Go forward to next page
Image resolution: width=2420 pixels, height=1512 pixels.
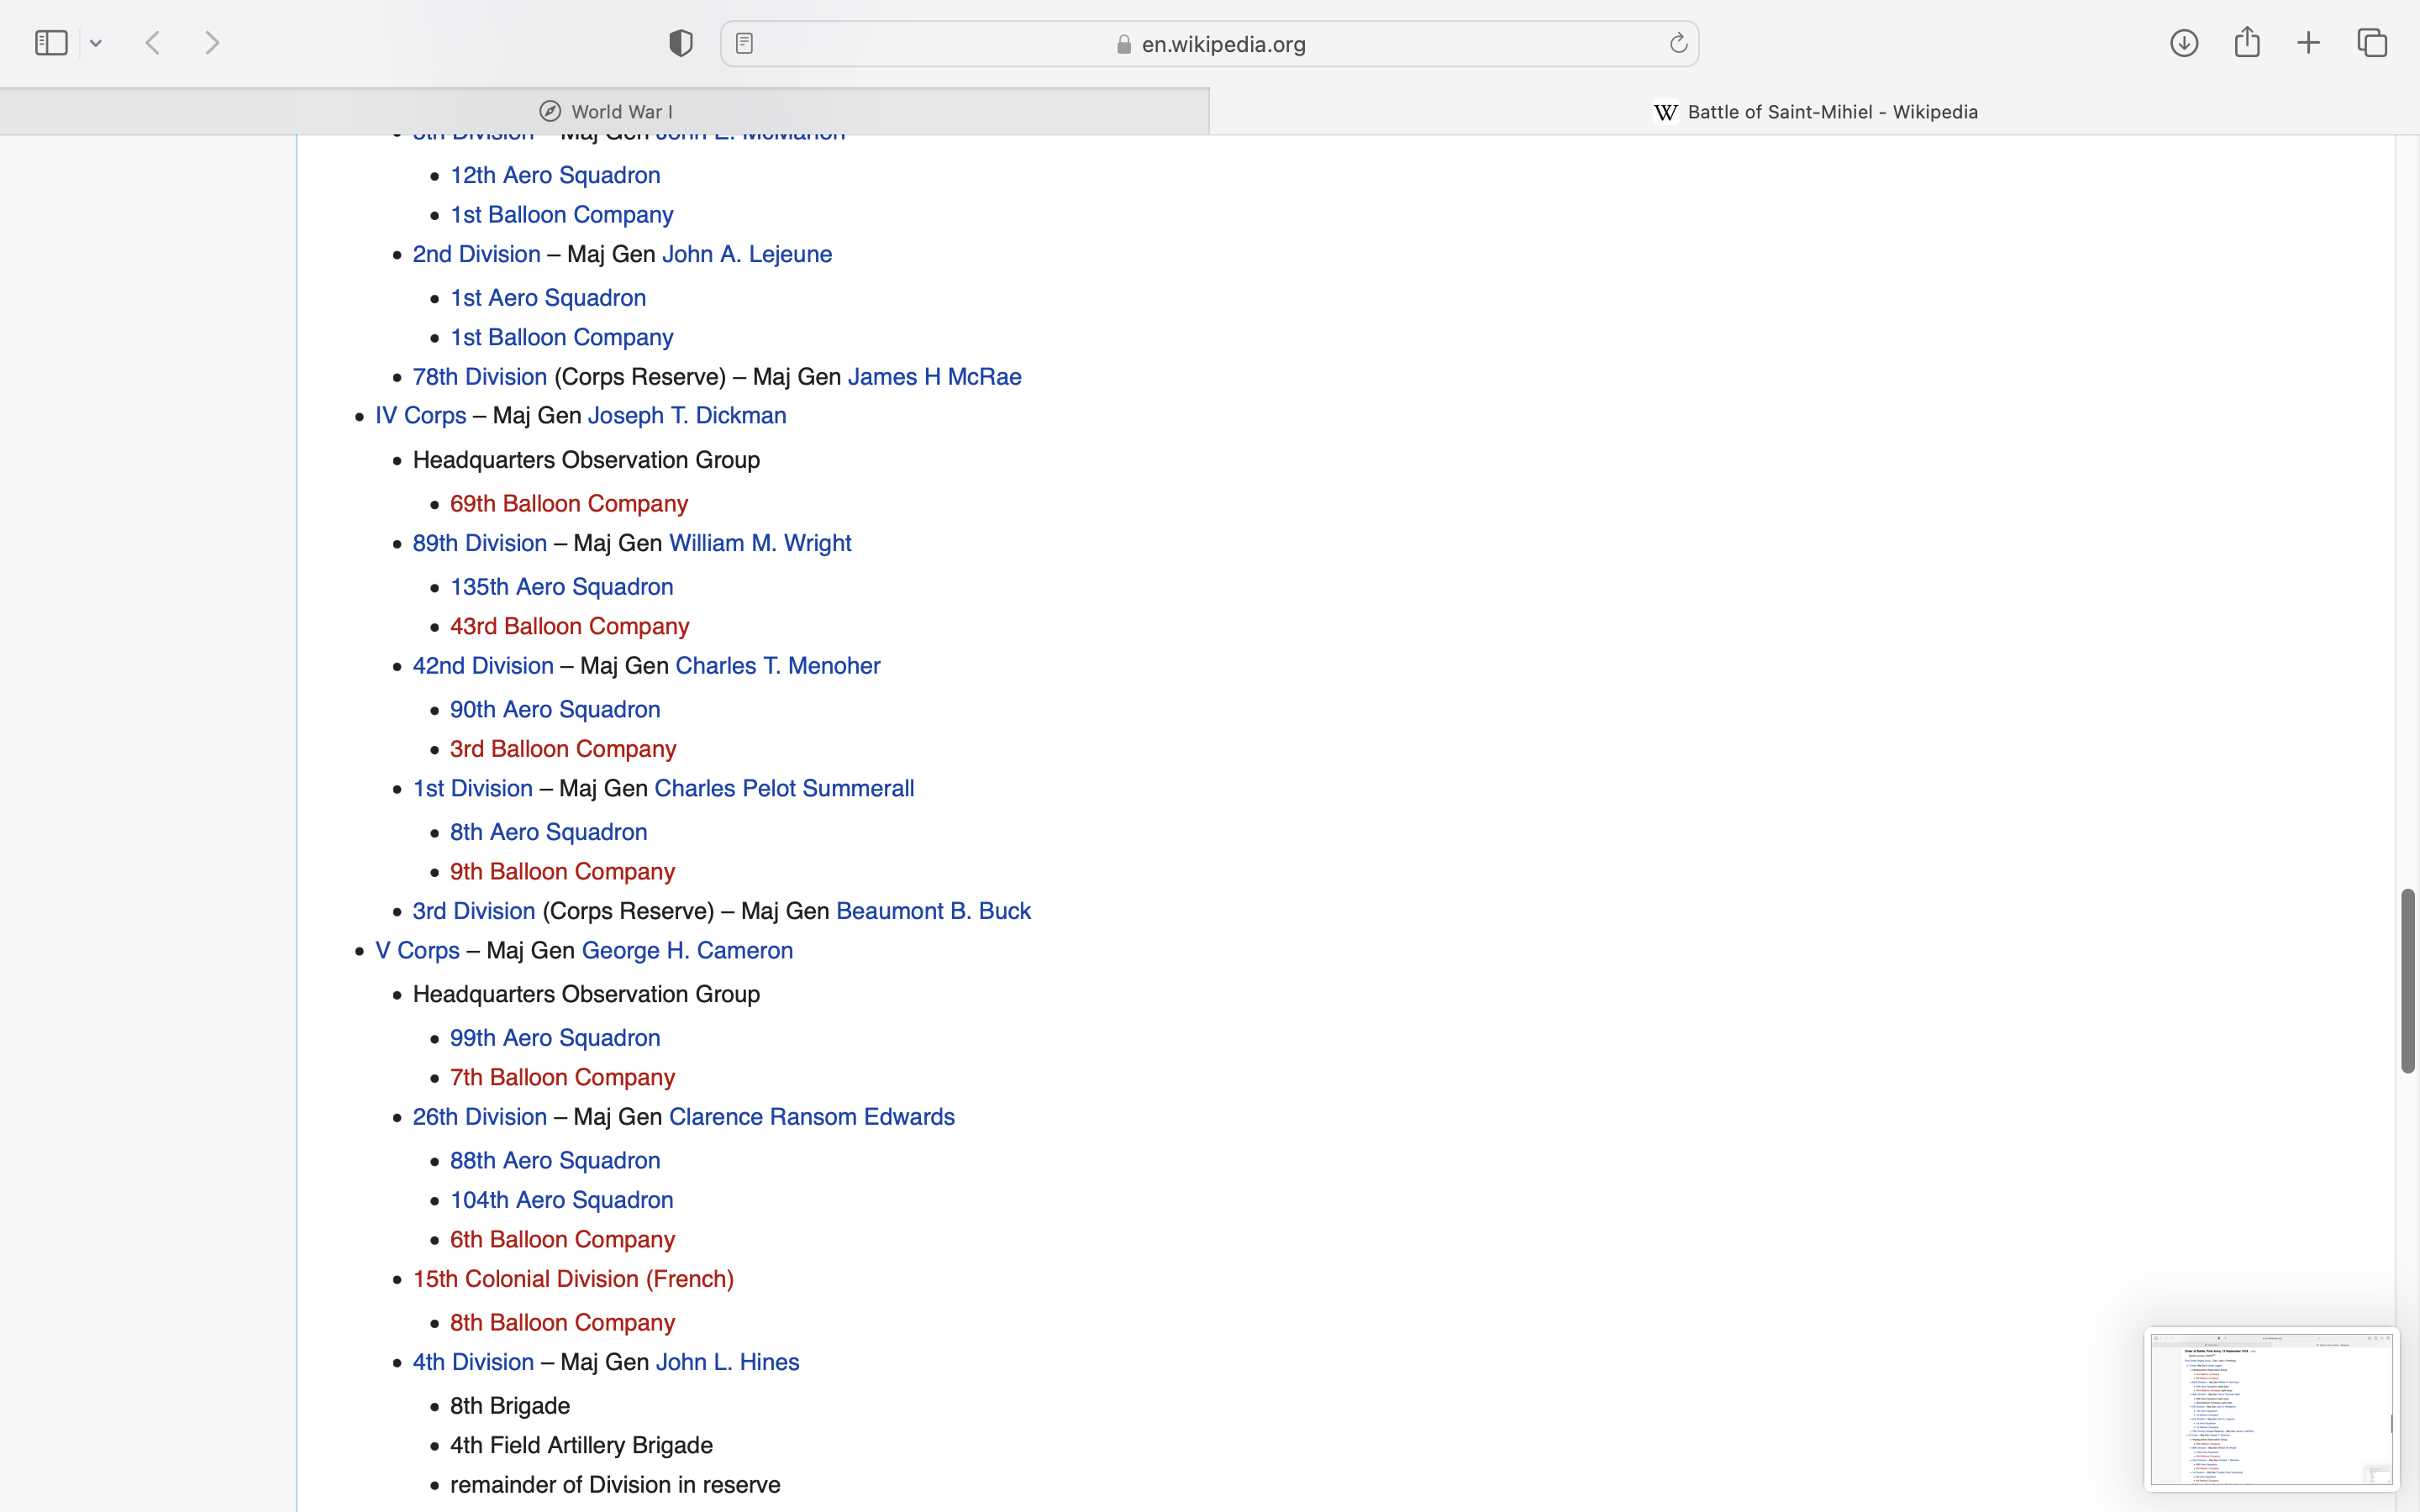(212, 43)
